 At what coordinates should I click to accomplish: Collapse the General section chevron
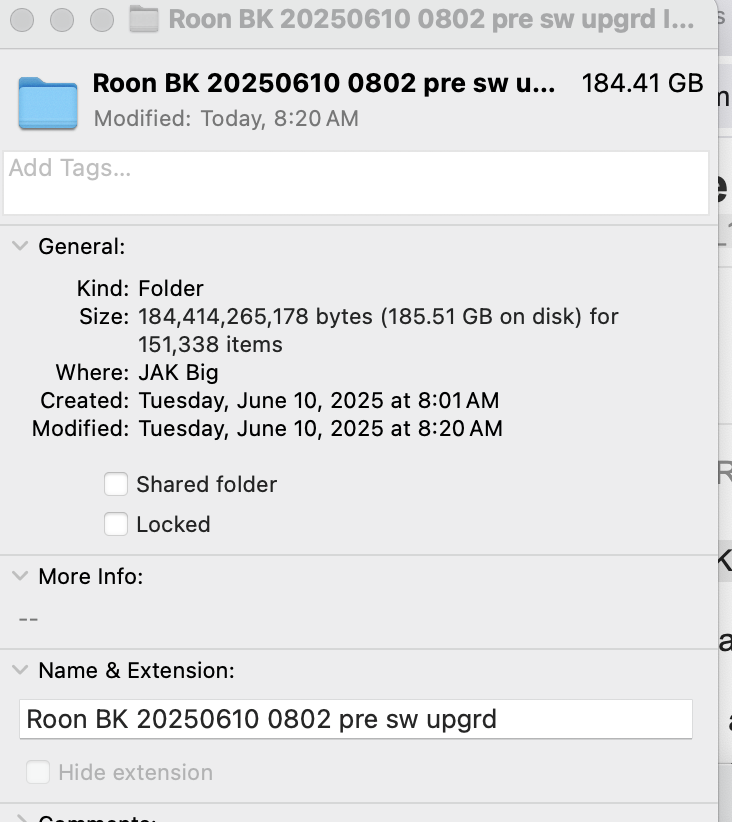pos(20,246)
